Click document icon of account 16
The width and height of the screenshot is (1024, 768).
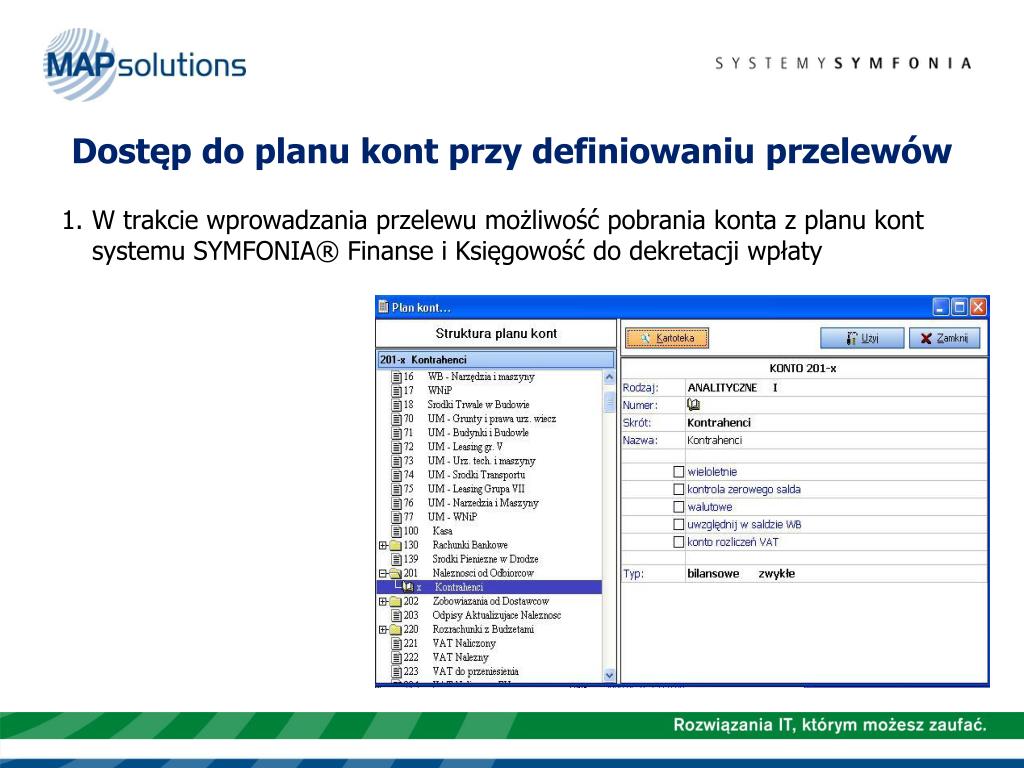pyautogui.click(x=396, y=377)
